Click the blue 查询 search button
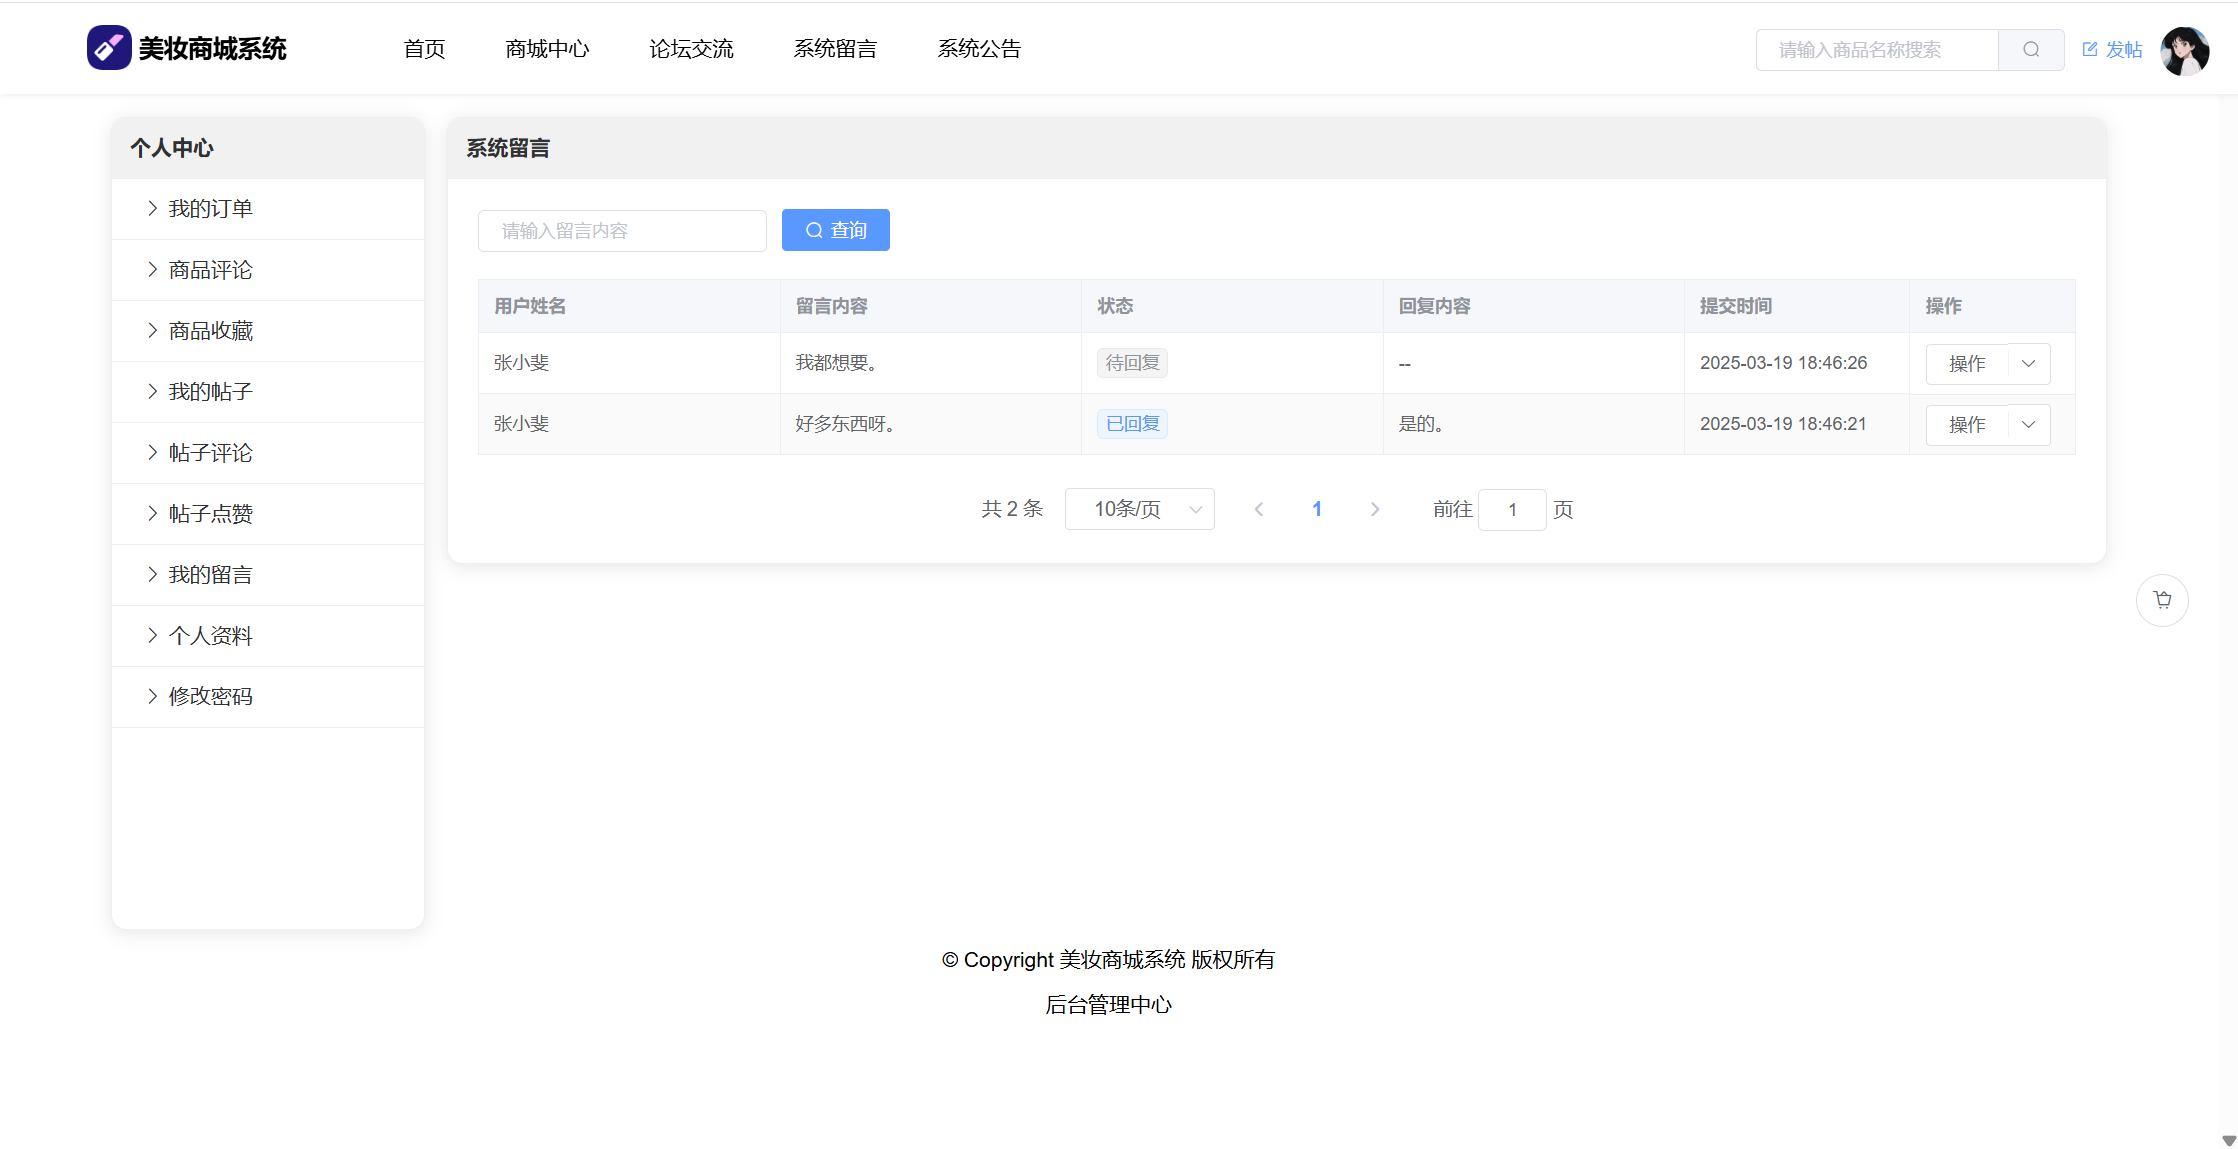 click(835, 231)
